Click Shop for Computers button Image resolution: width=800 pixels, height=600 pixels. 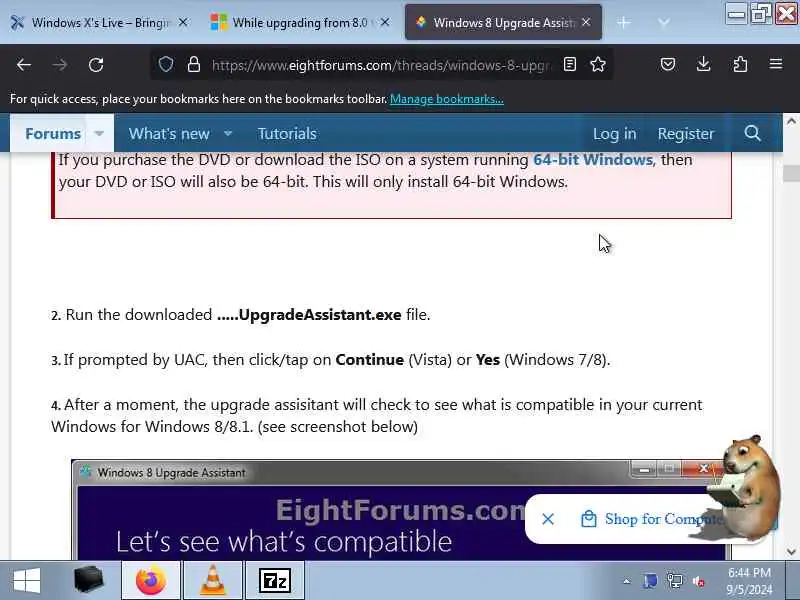point(653,519)
